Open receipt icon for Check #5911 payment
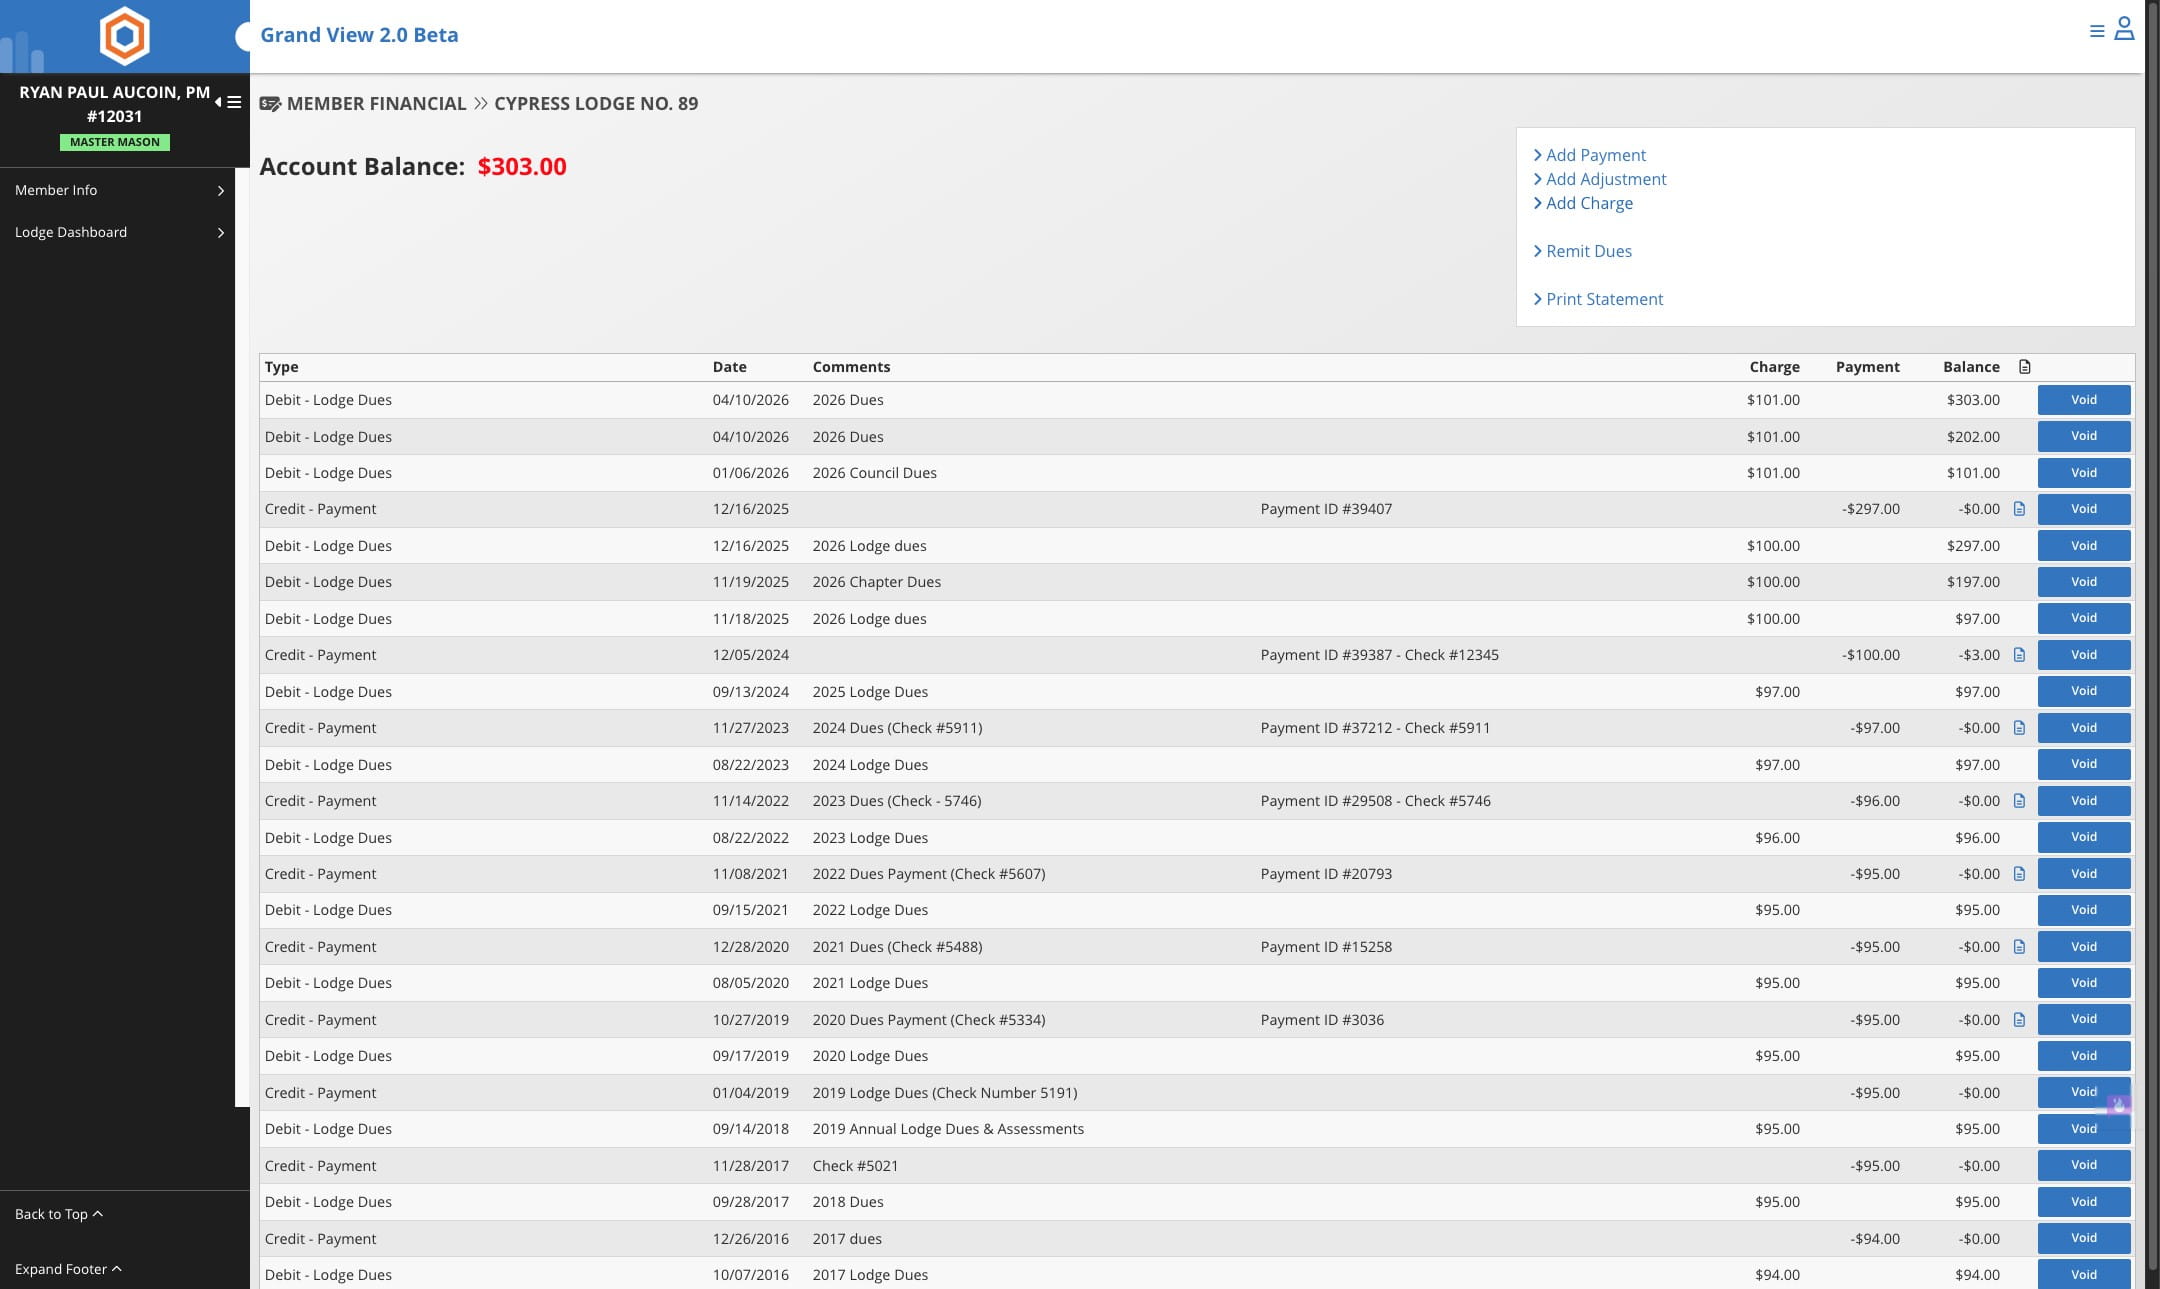The width and height of the screenshot is (2160, 1289). click(x=2019, y=728)
